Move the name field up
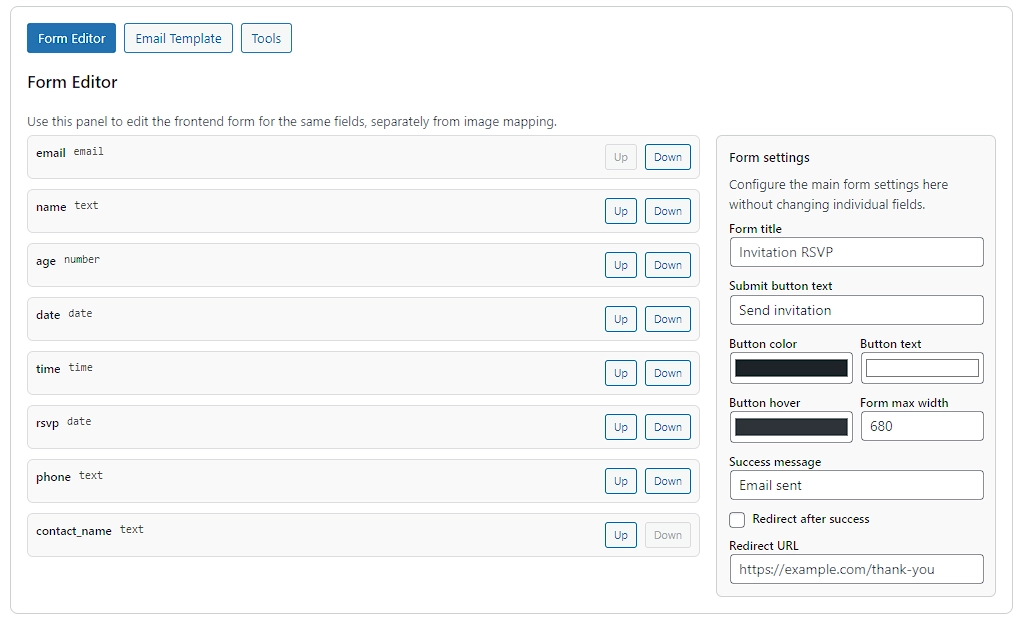The height and width of the screenshot is (629, 1019). click(x=620, y=211)
